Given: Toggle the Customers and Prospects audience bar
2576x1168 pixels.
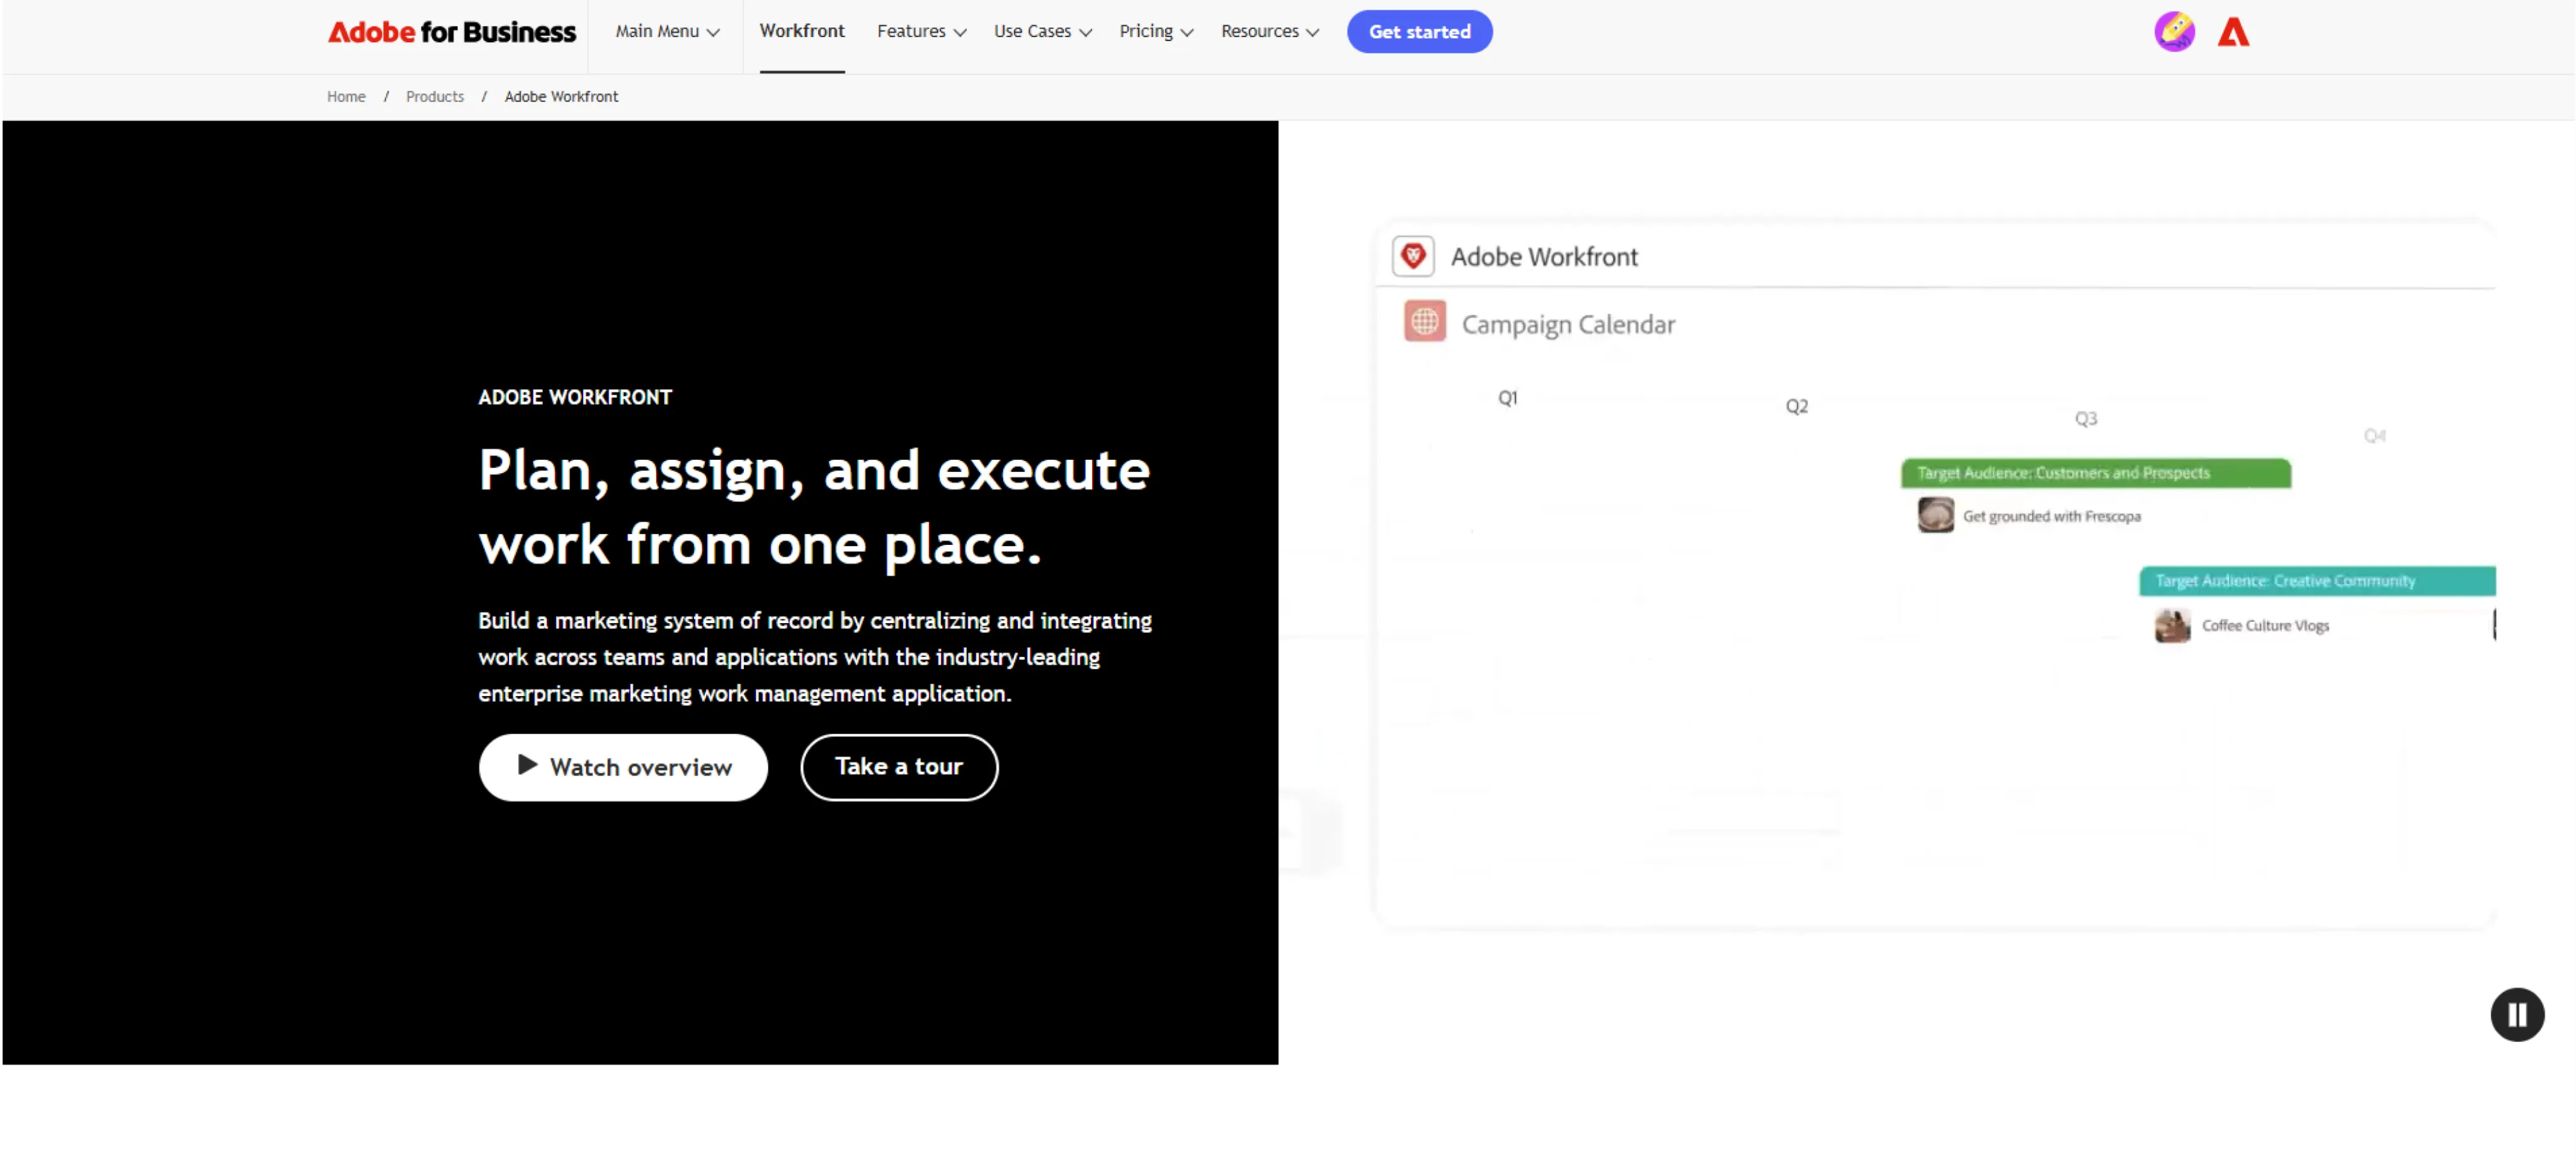Looking at the screenshot, I should pyautogui.click(x=2095, y=473).
